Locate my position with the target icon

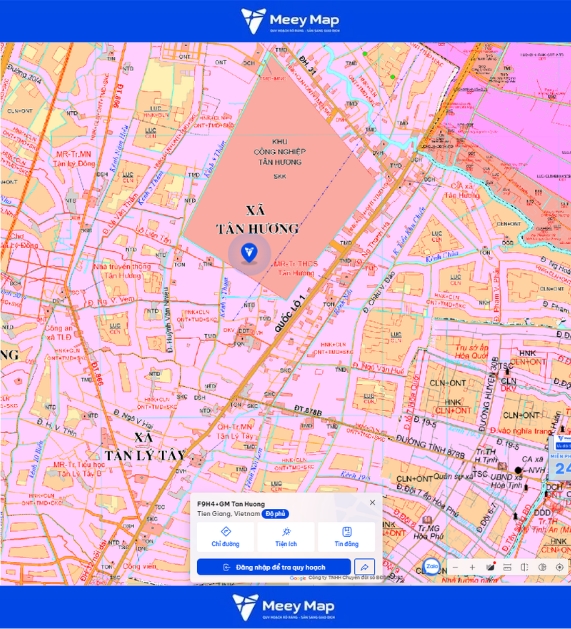(x=559, y=567)
